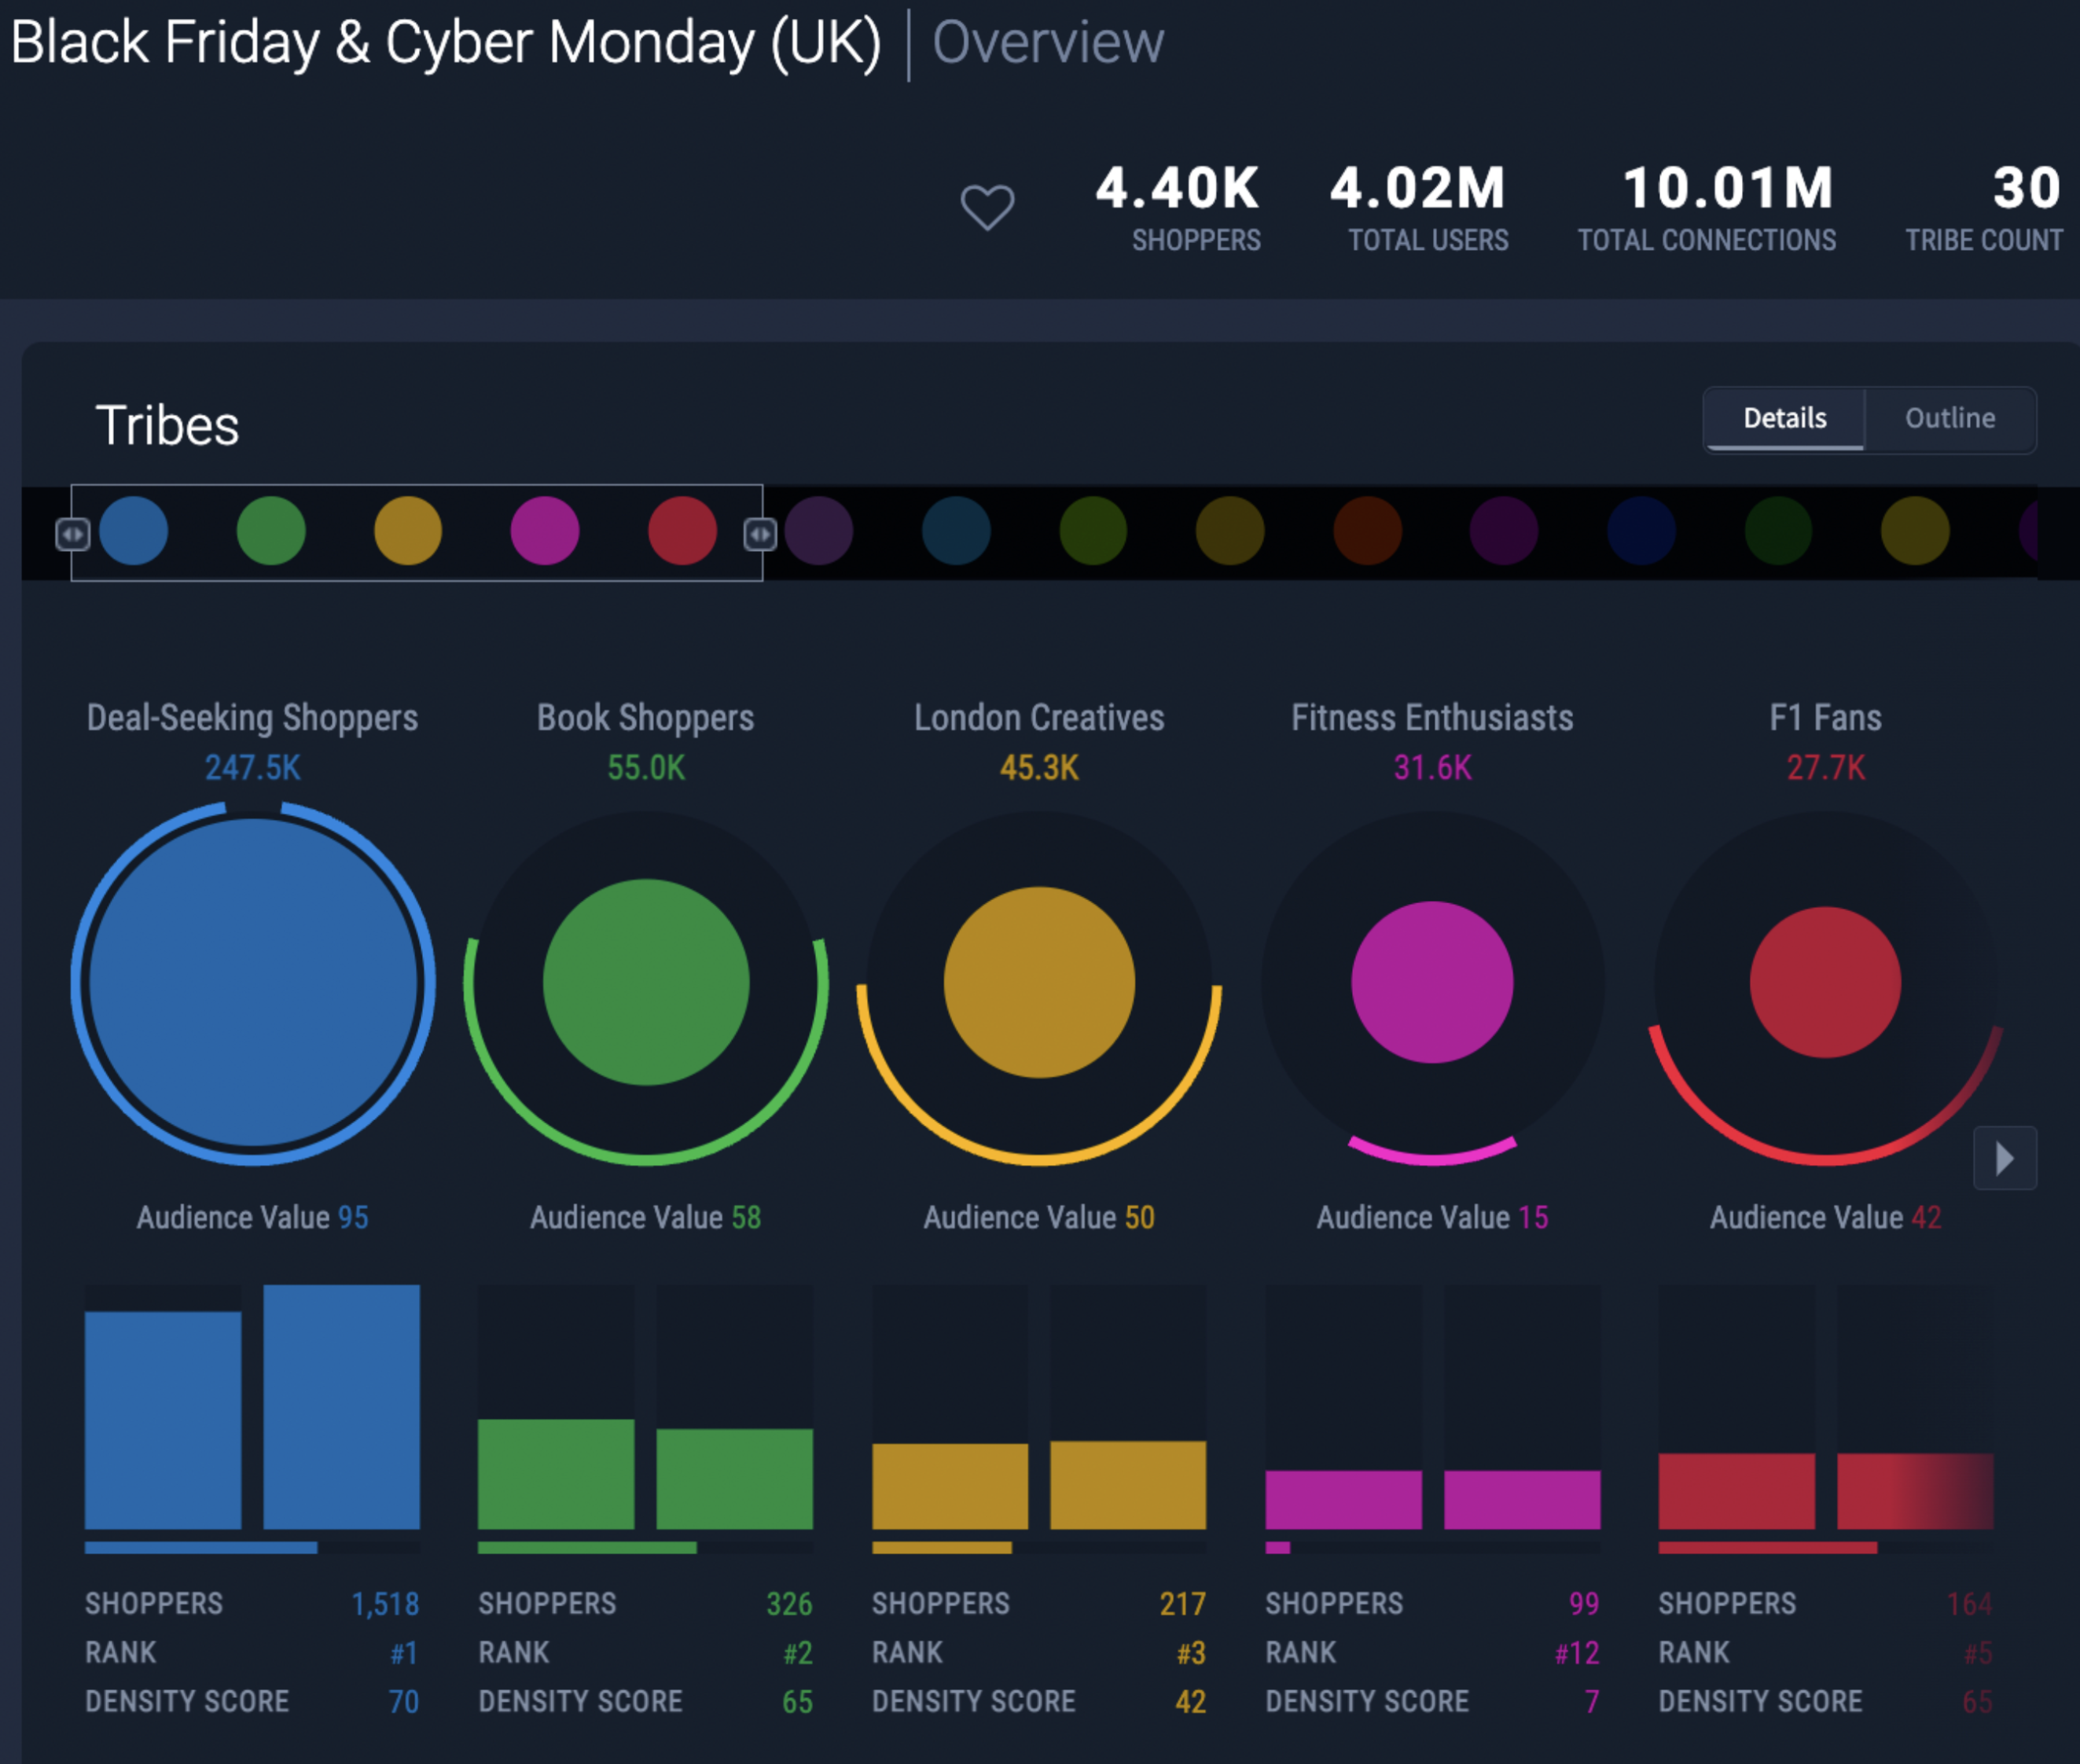Click the density score 70
2080x1764 pixels.
point(404,1702)
